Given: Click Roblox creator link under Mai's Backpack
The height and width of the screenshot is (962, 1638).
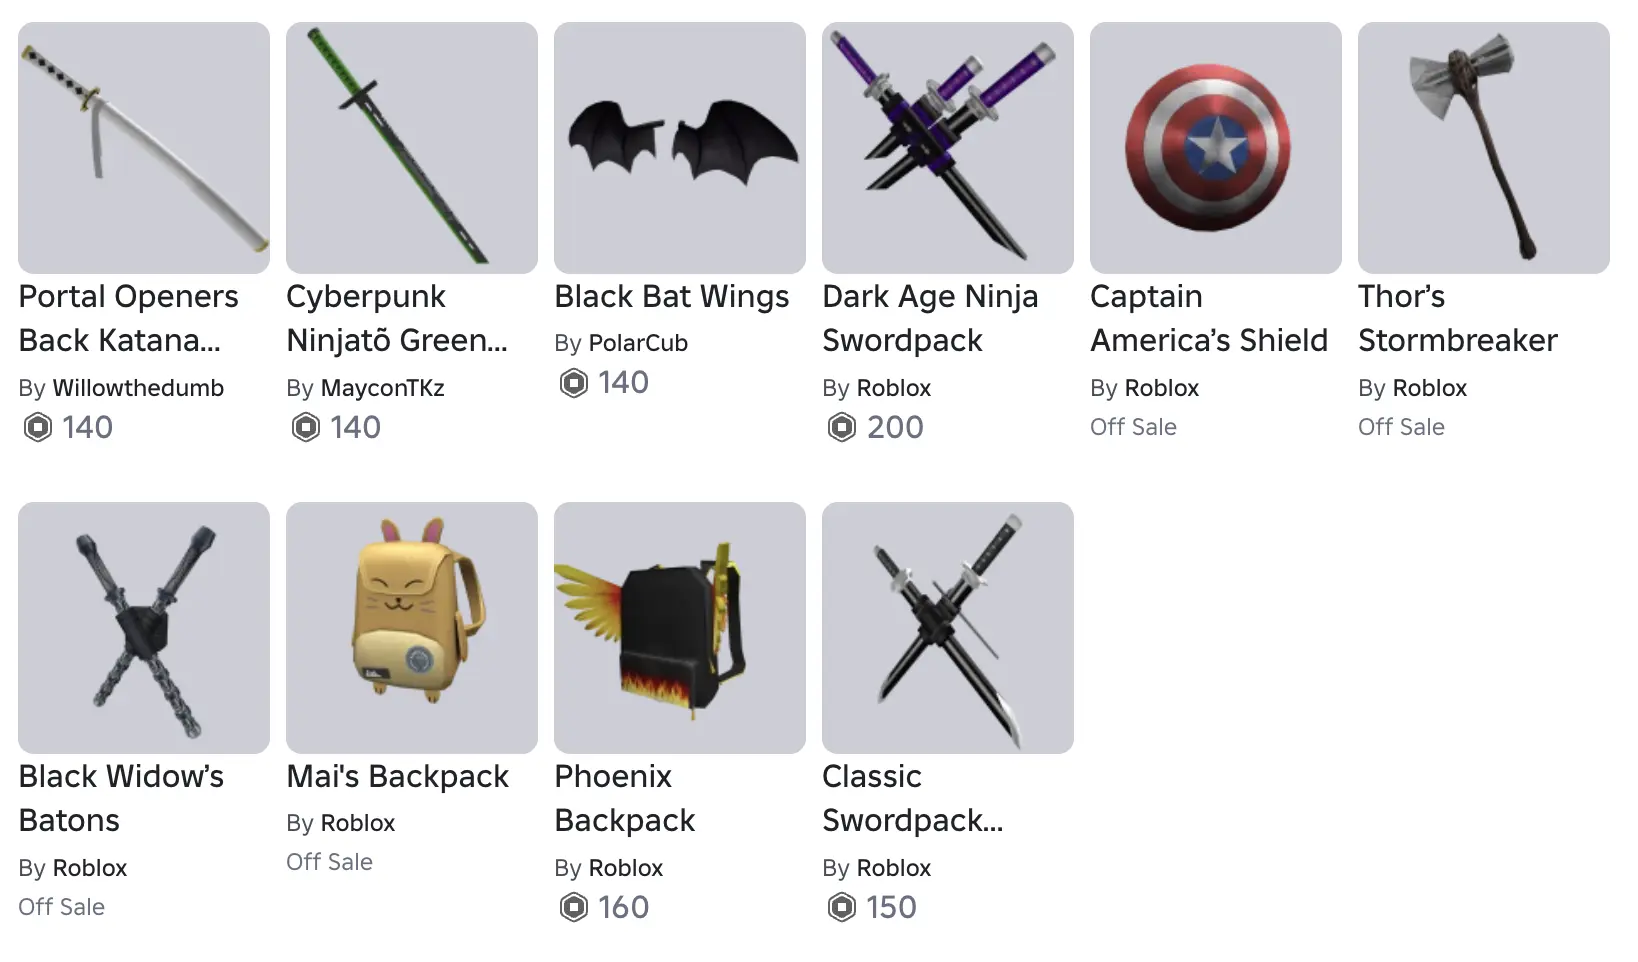Looking at the screenshot, I should pos(358,823).
